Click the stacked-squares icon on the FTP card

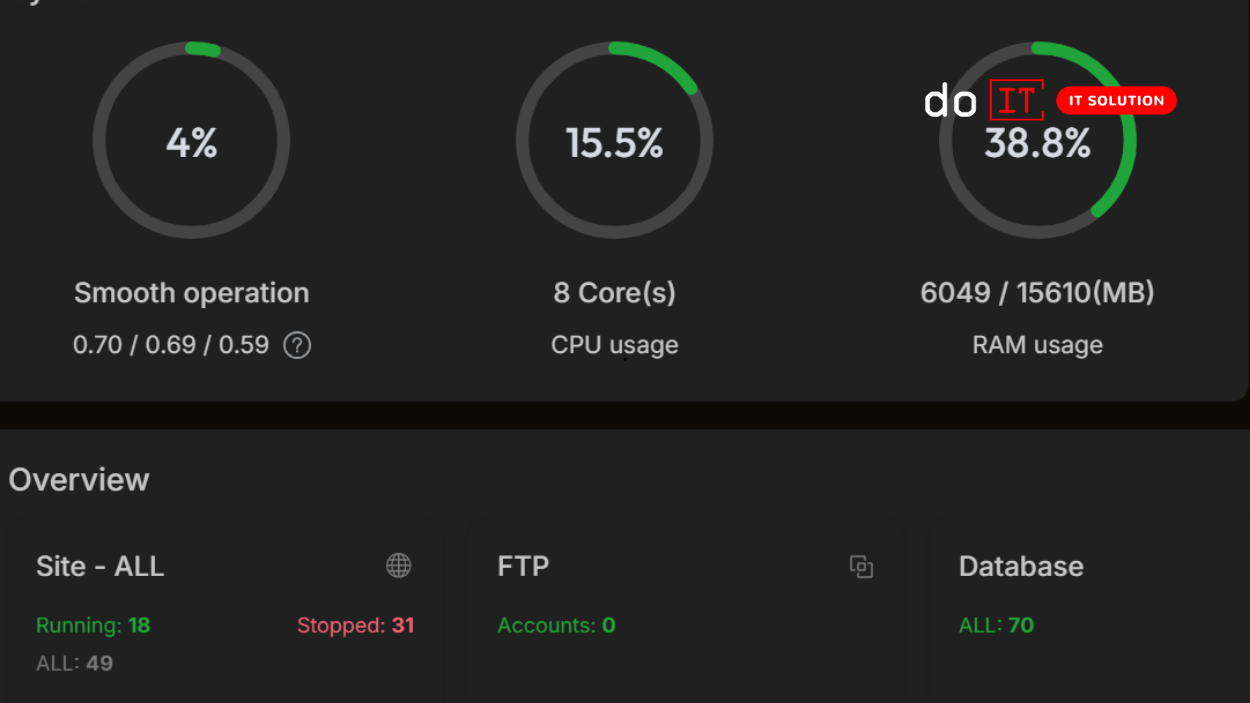tap(861, 566)
